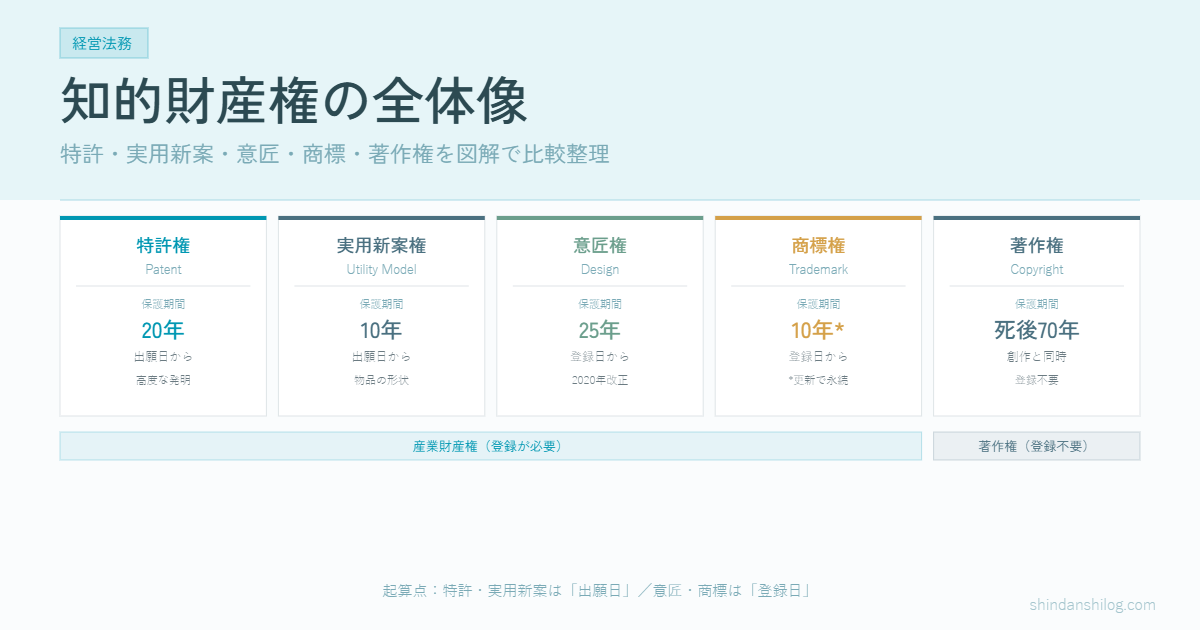The width and height of the screenshot is (1200, 630).
Task: Open the 意匠権 card heading
Action: coord(600,246)
